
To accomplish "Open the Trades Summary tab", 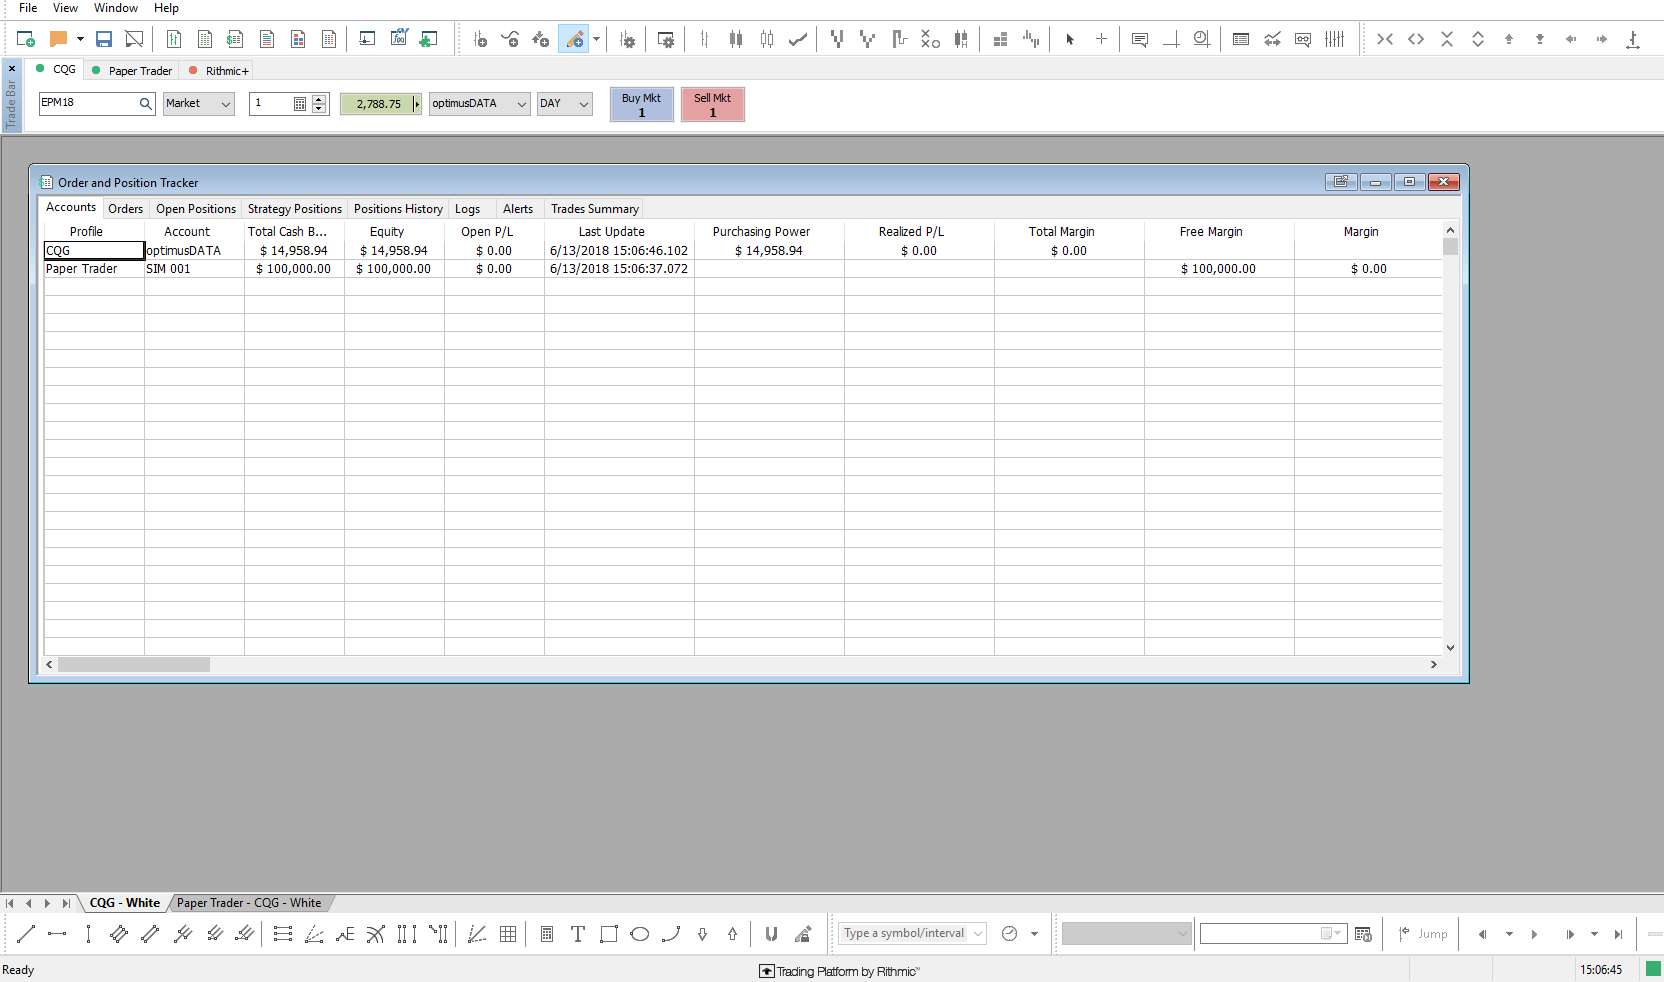I will [x=594, y=209].
